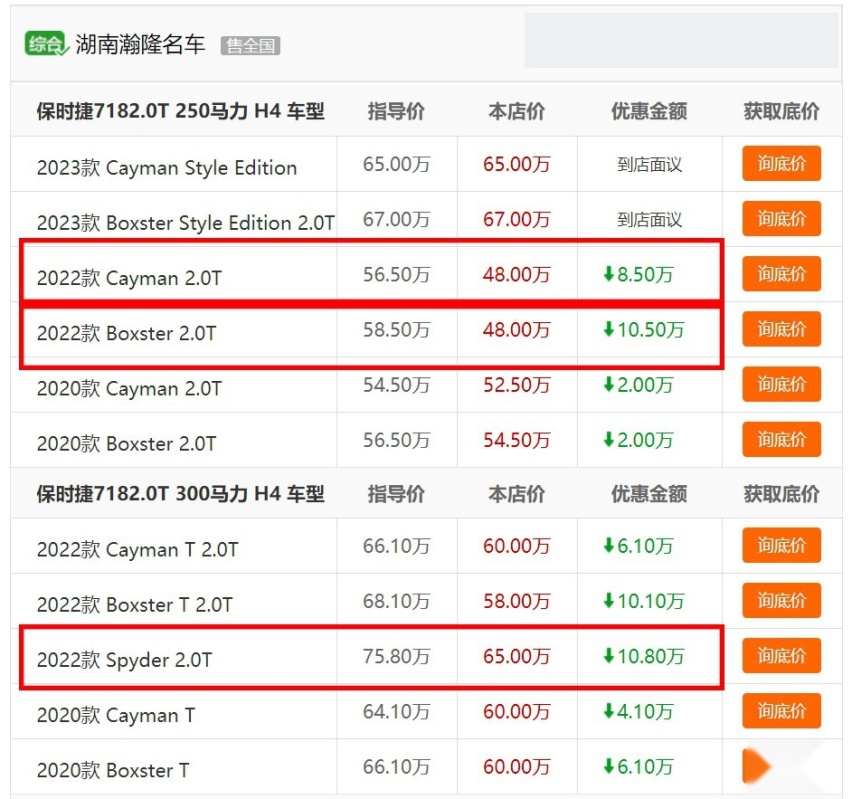Click 询底价 for 2022款 Boxster T 2.0T
The height and width of the screenshot is (799, 852).
click(781, 601)
